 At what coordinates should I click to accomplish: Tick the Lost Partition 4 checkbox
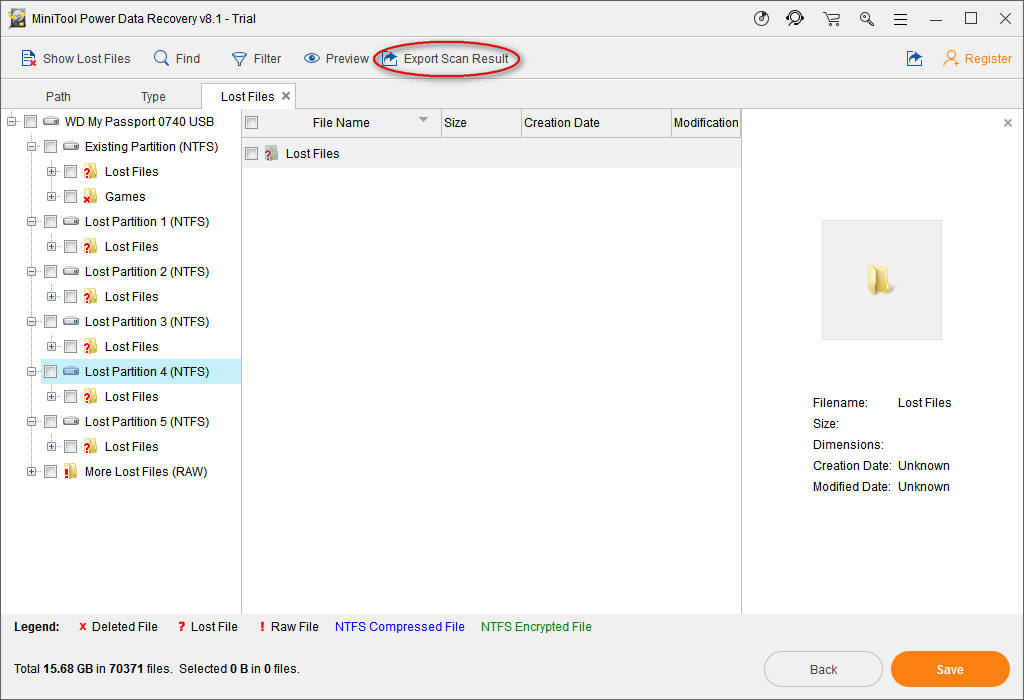coord(50,372)
